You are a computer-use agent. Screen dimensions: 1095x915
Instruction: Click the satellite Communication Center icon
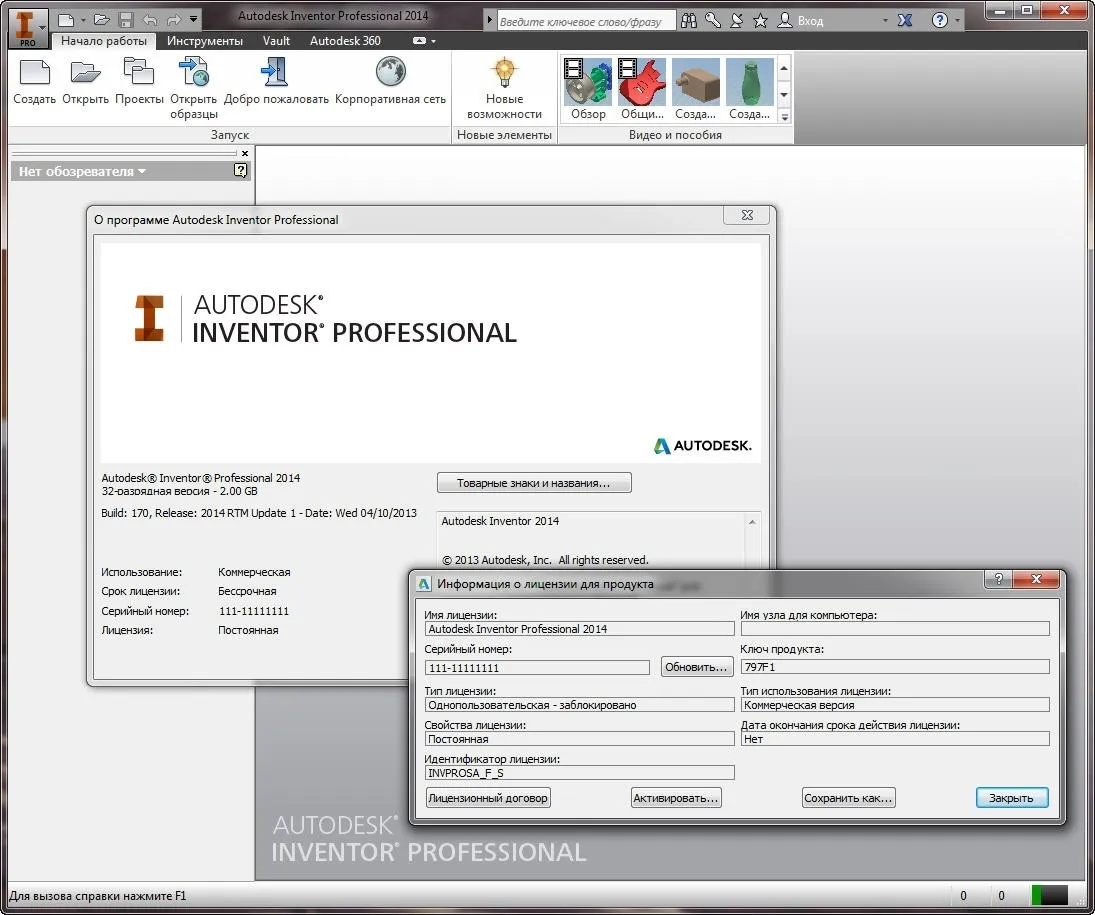(x=737, y=21)
